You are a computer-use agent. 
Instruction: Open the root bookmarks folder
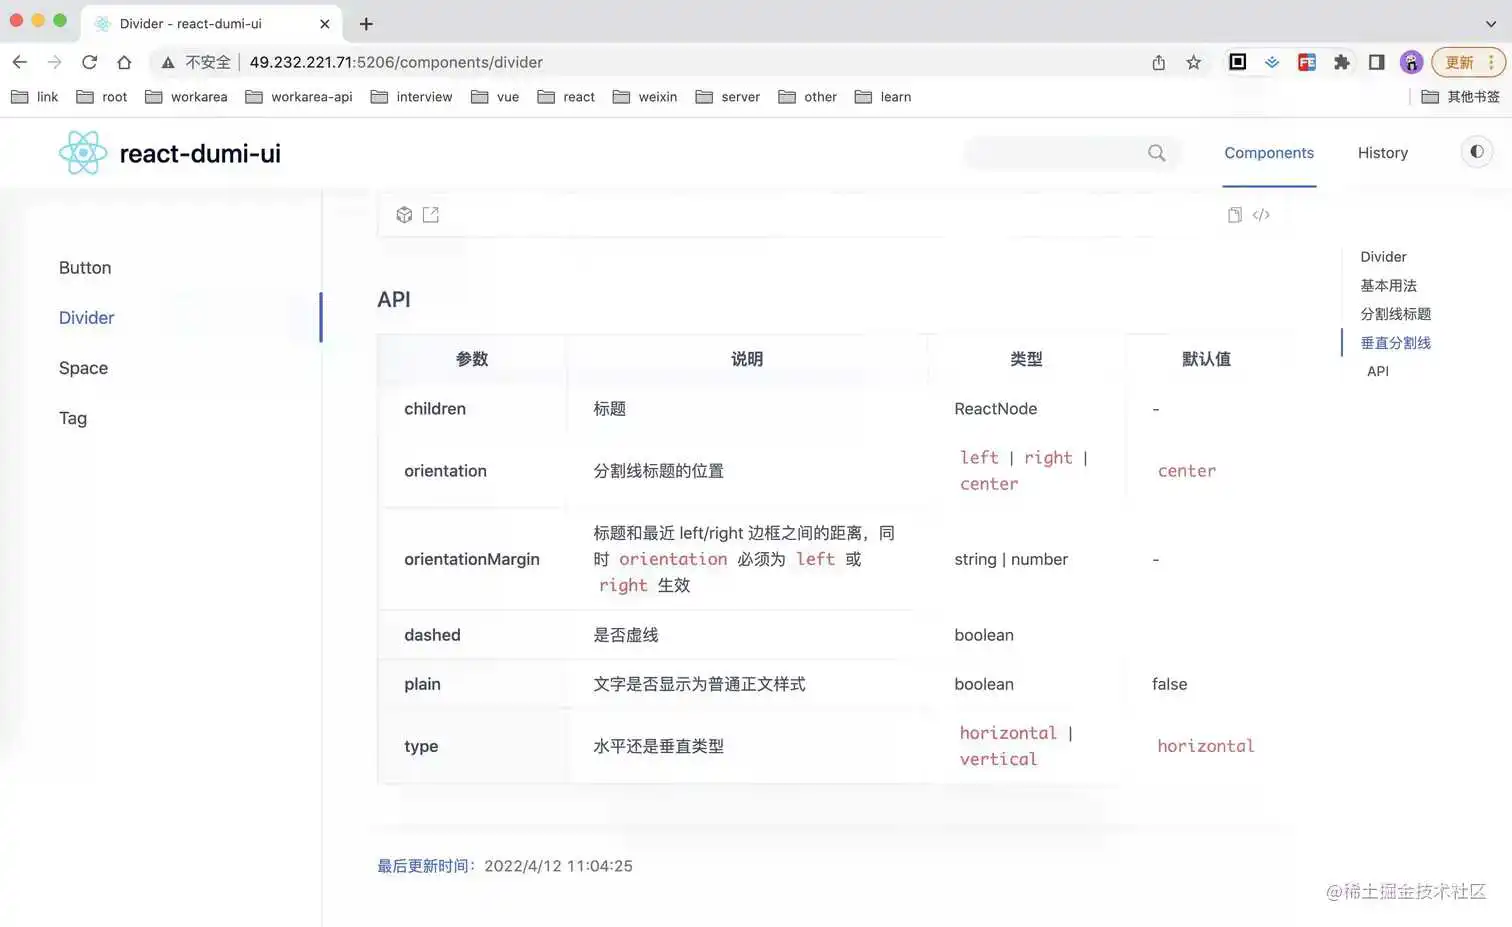tap(102, 97)
